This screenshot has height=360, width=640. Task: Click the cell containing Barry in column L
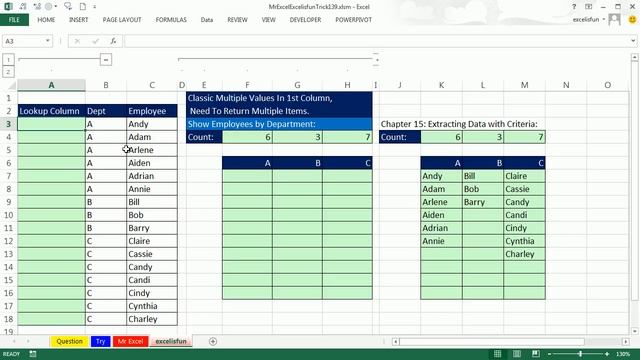[483, 202]
